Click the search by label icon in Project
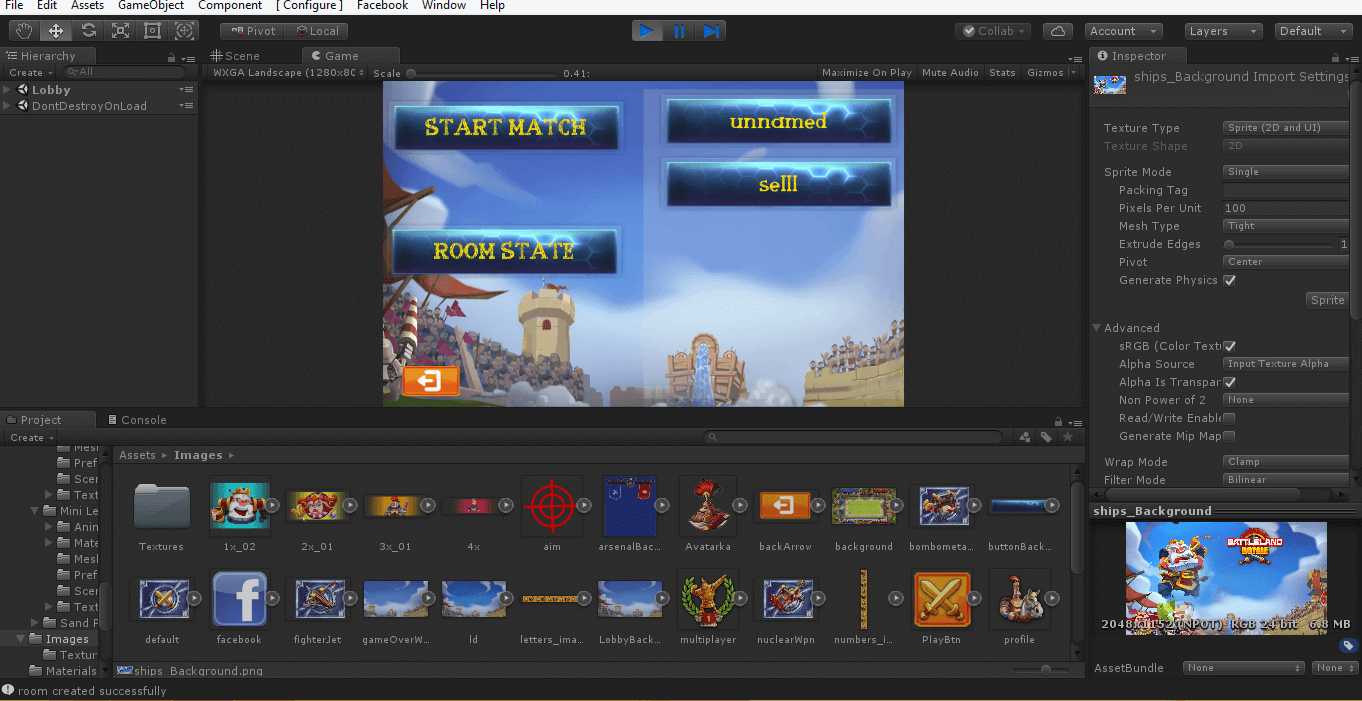1362x701 pixels. coord(1046,437)
